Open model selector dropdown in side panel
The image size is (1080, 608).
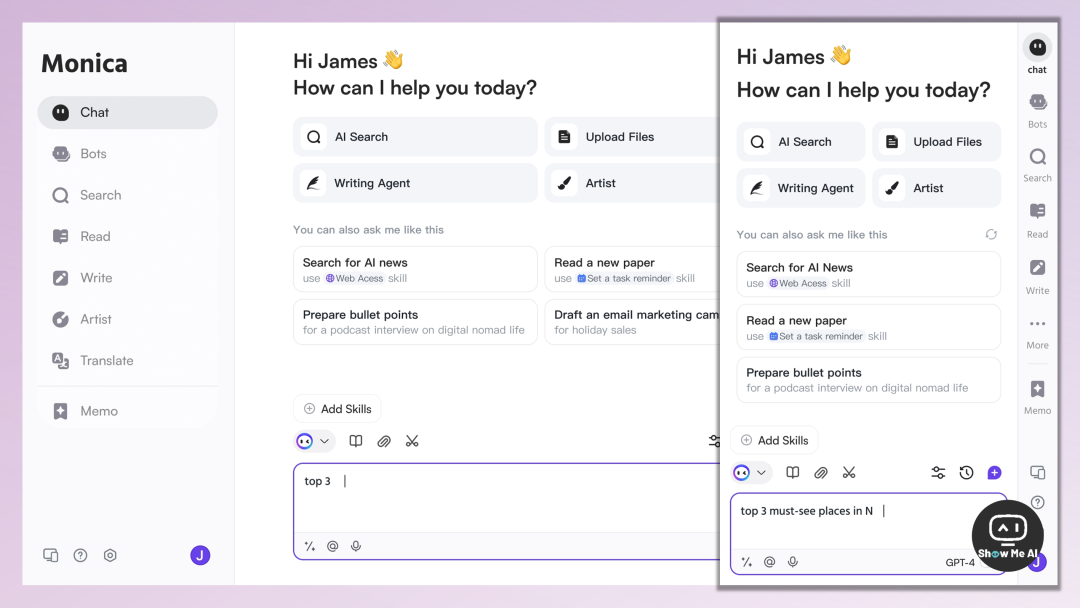(751, 472)
